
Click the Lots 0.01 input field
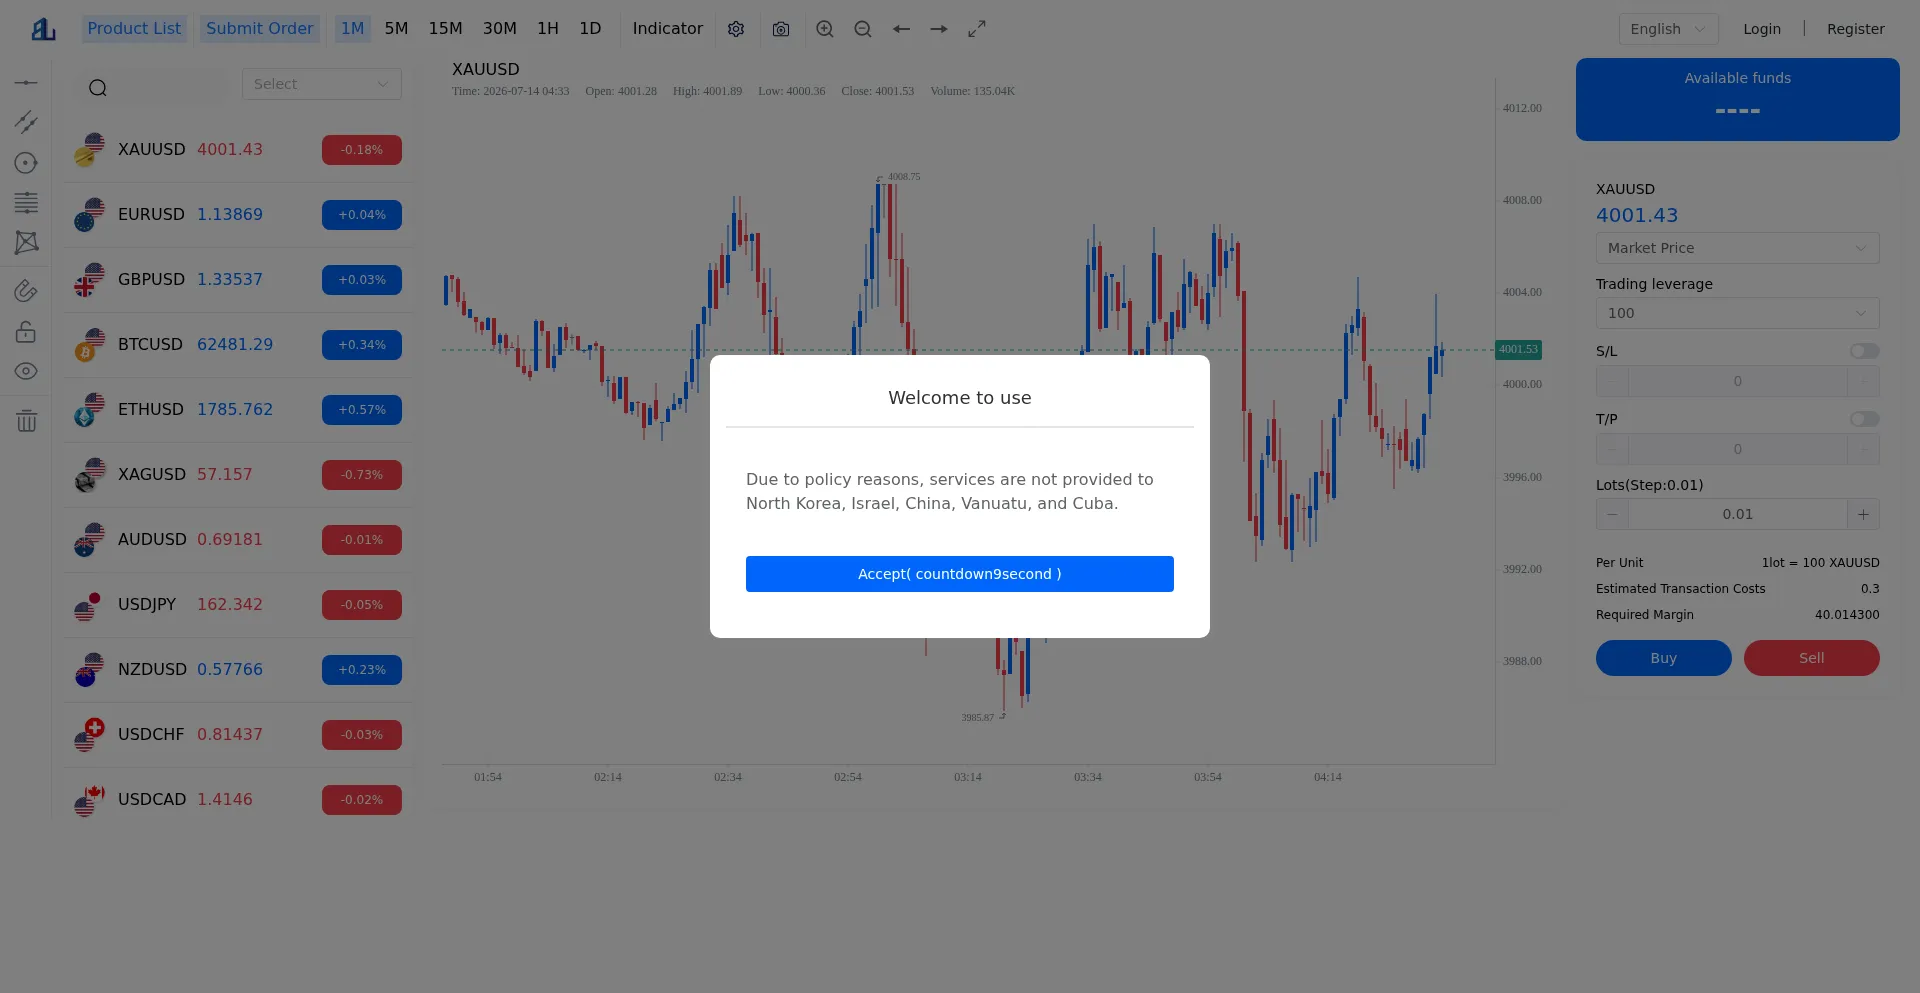(x=1737, y=514)
